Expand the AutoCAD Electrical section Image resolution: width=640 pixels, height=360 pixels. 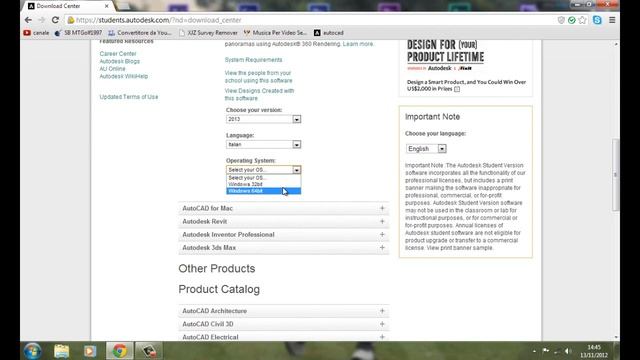(x=284, y=337)
